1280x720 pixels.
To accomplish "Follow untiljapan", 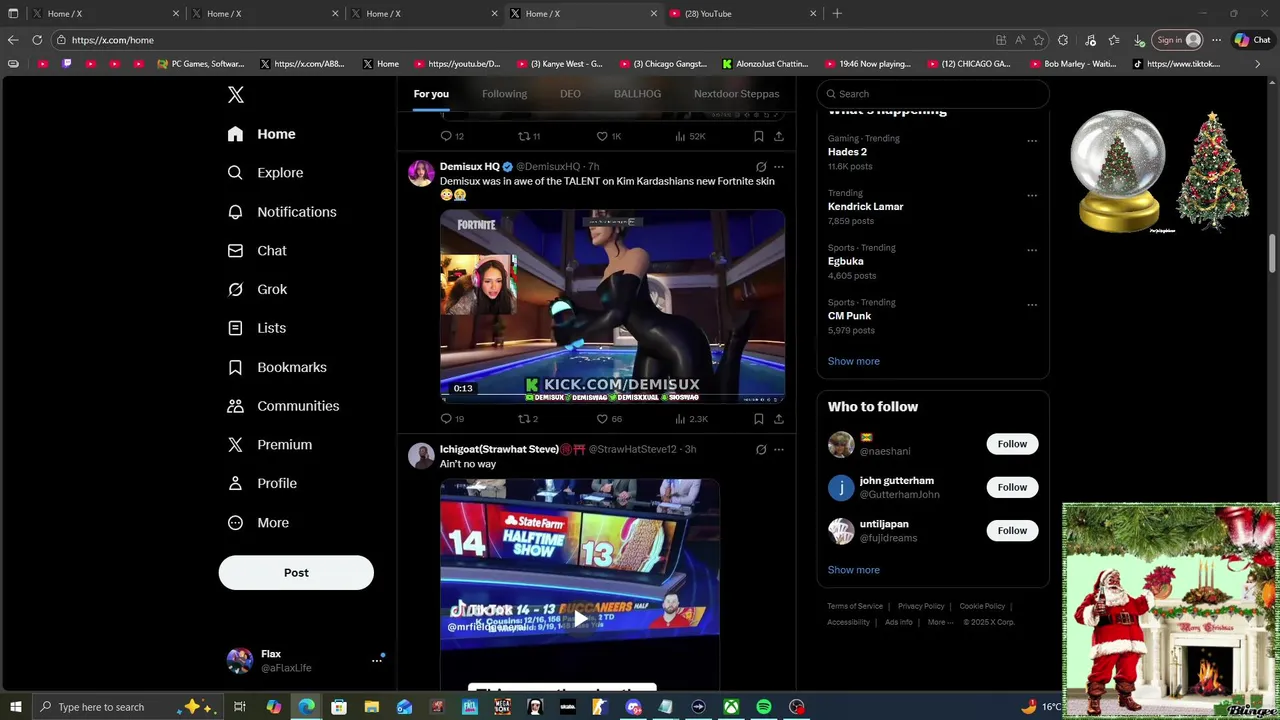I will pyautogui.click(x=1012, y=531).
